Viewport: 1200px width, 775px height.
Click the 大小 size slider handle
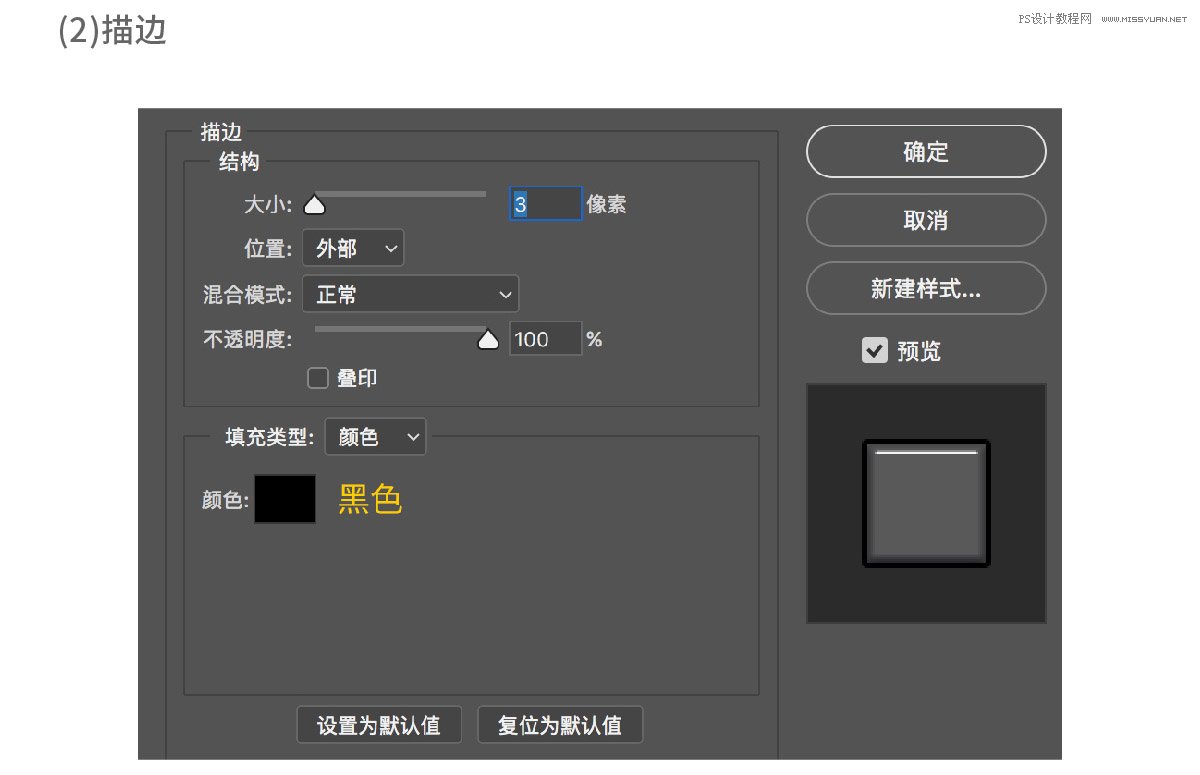[x=315, y=205]
